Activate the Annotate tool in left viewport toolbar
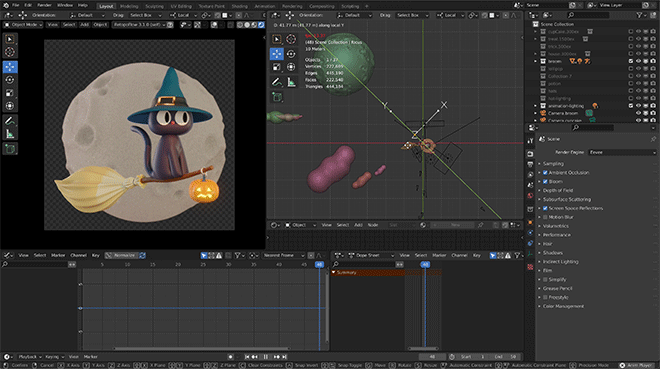 (10, 121)
